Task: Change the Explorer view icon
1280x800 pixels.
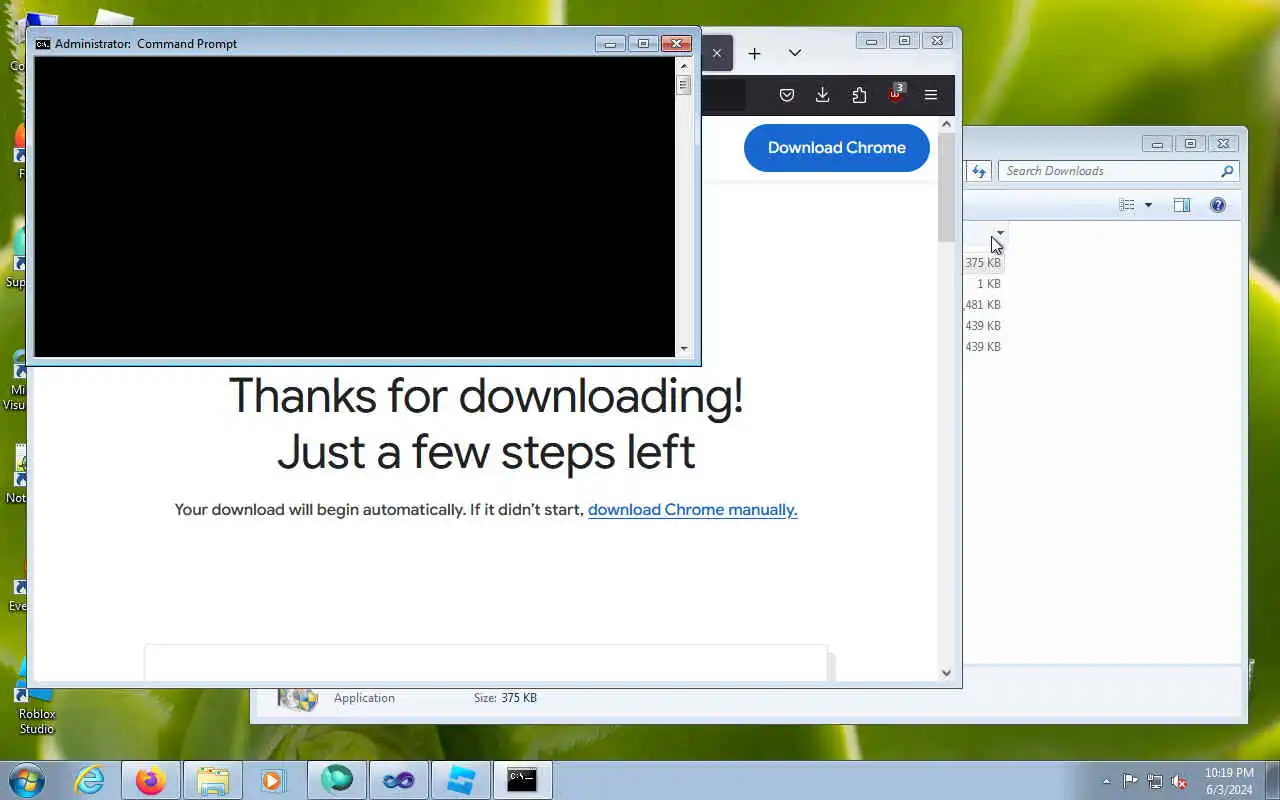Action: click(x=1128, y=205)
